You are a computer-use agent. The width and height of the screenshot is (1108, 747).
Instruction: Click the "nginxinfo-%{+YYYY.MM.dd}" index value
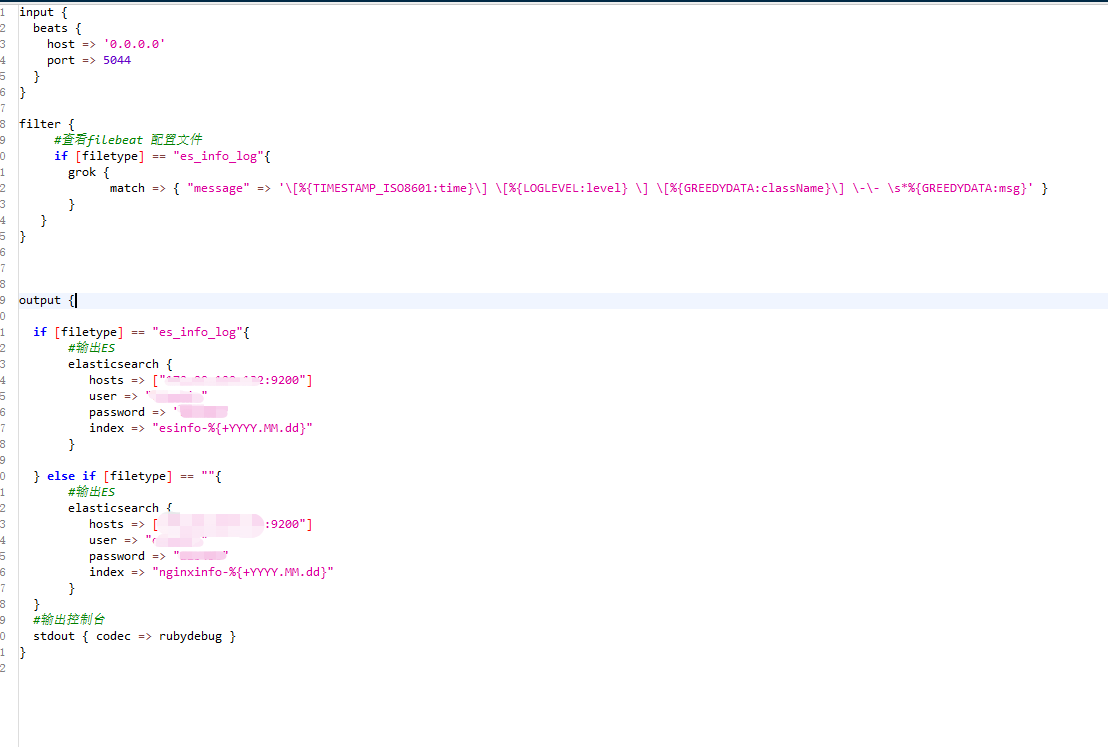(242, 572)
